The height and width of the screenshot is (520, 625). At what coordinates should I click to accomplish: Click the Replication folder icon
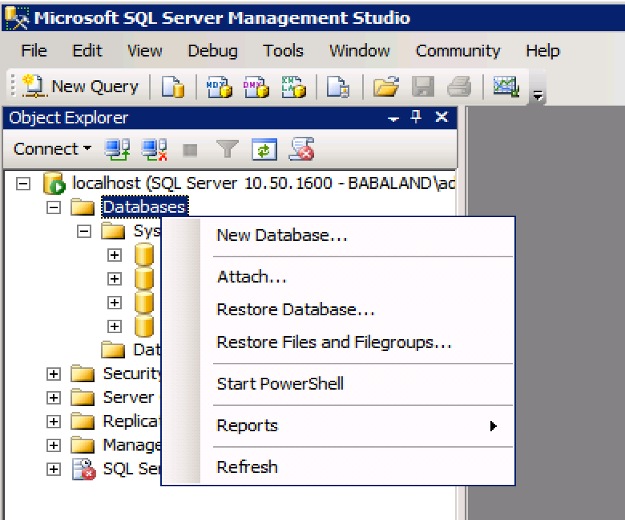(x=83, y=422)
